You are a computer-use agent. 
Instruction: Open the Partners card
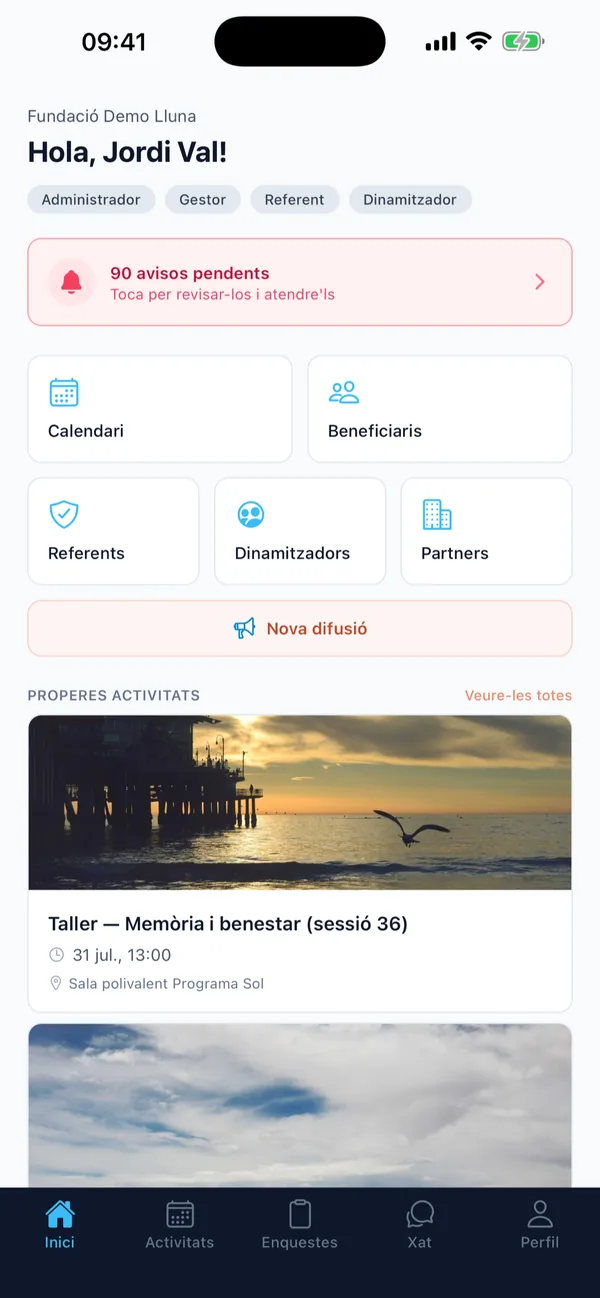point(486,531)
